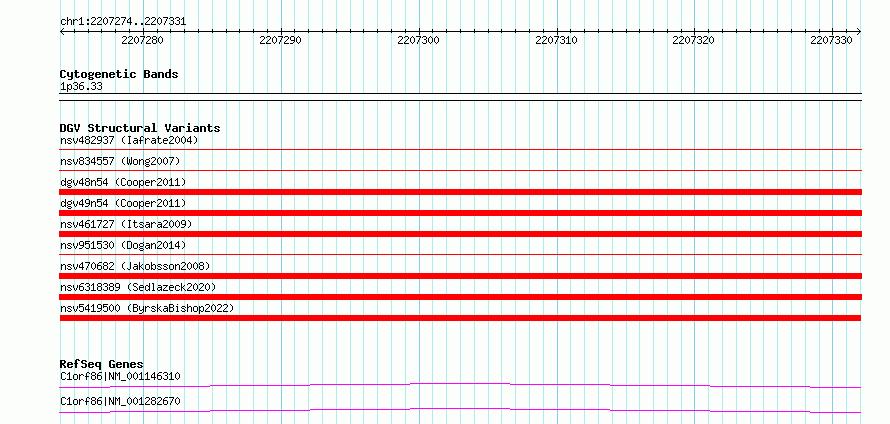Click the thick red bar under nsv6318389

pyautogui.click(x=460, y=297)
